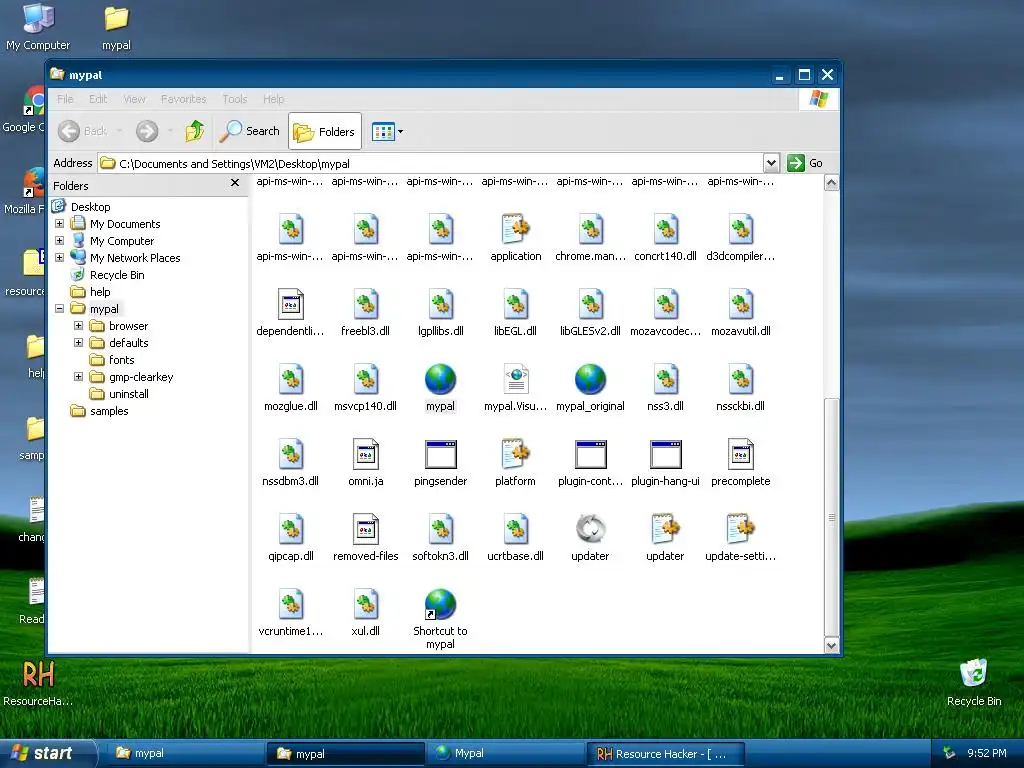The width and height of the screenshot is (1024, 768).
Task: Open the Tools menu
Action: (x=234, y=99)
